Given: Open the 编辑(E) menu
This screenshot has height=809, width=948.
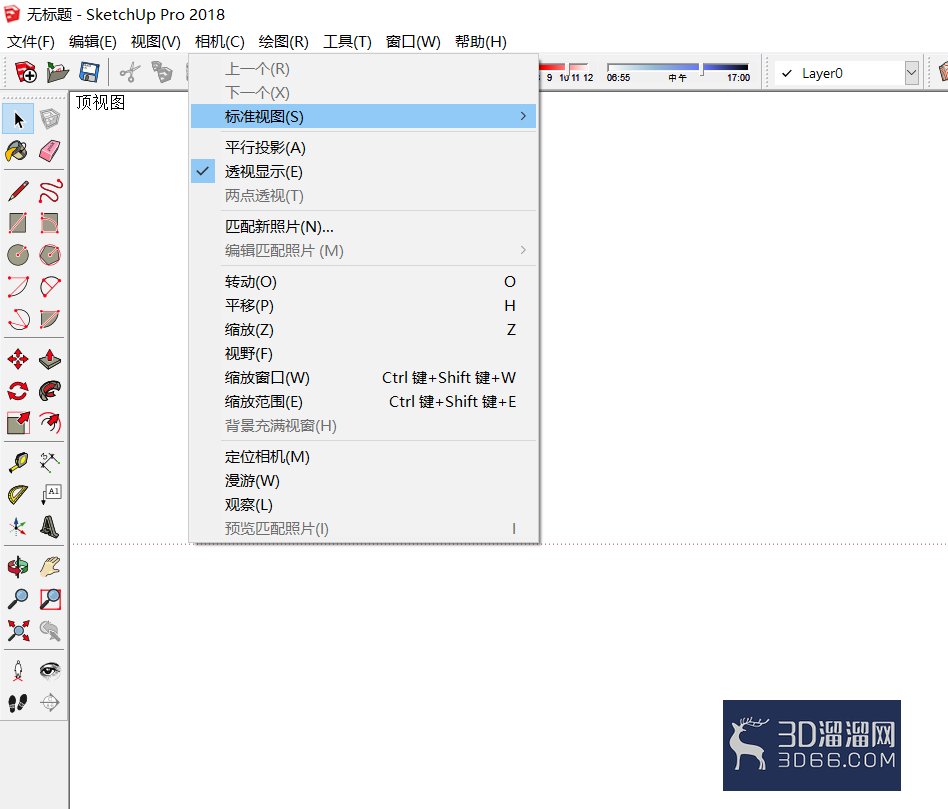Looking at the screenshot, I should pyautogui.click(x=93, y=42).
